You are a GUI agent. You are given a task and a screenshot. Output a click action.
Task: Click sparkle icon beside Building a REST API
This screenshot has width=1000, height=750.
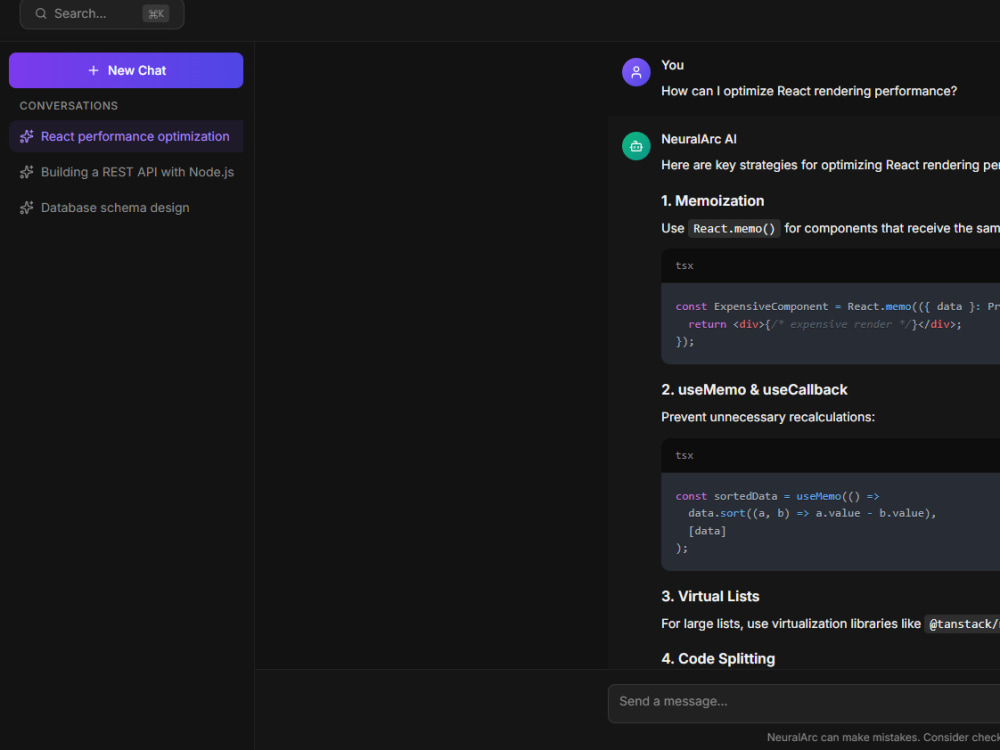26,172
